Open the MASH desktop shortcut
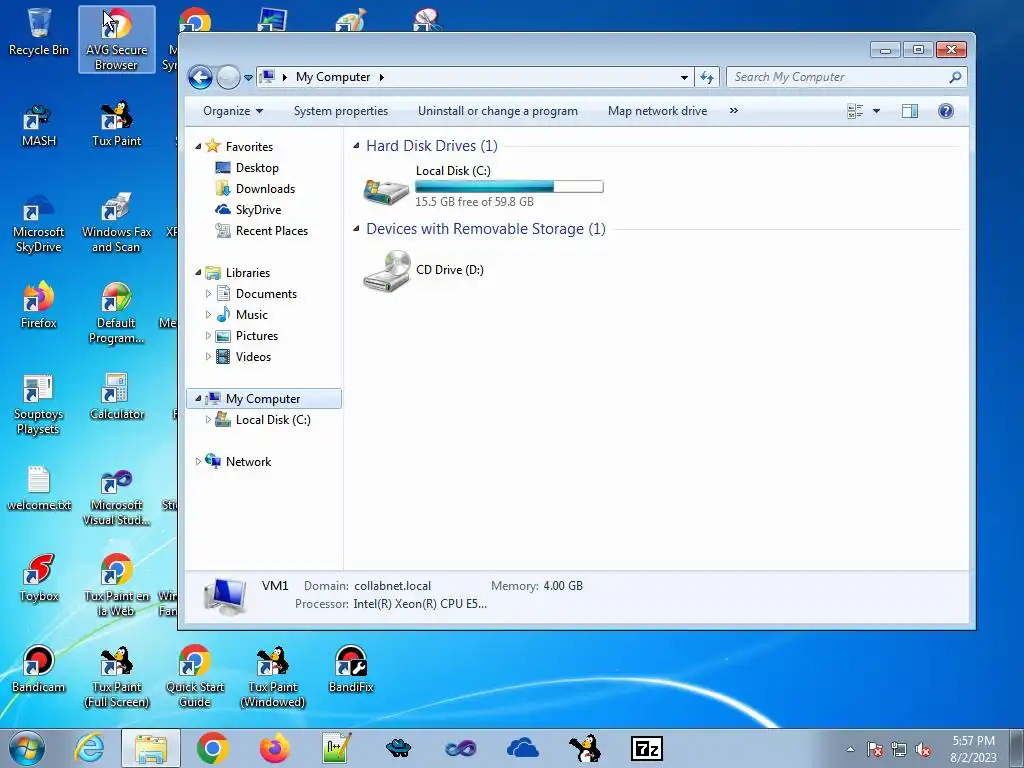1024x768 pixels. (x=39, y=125)
